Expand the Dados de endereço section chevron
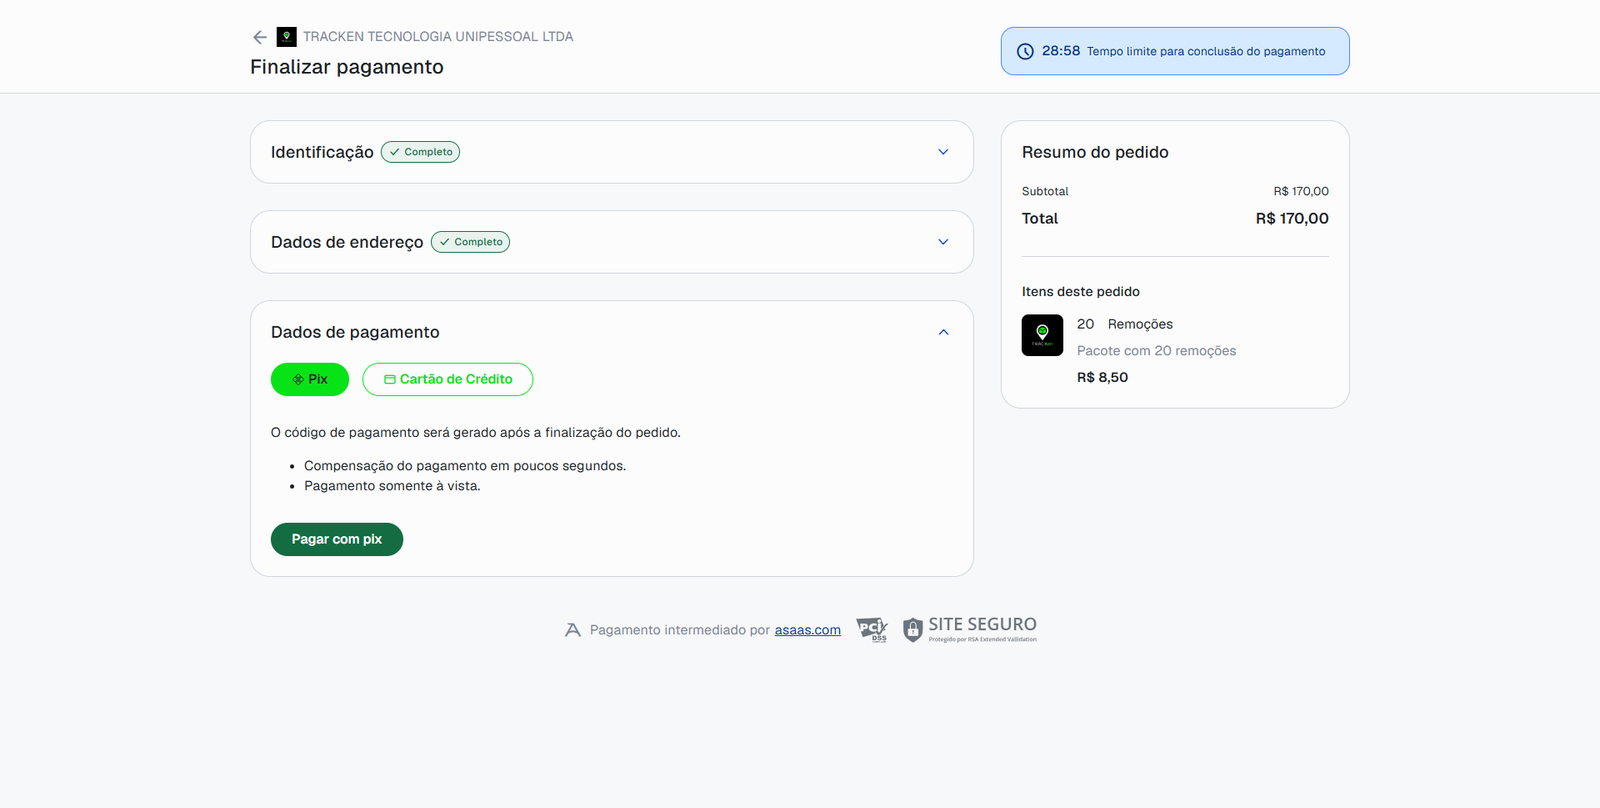 pyautogui.click(x=943, y=242)
